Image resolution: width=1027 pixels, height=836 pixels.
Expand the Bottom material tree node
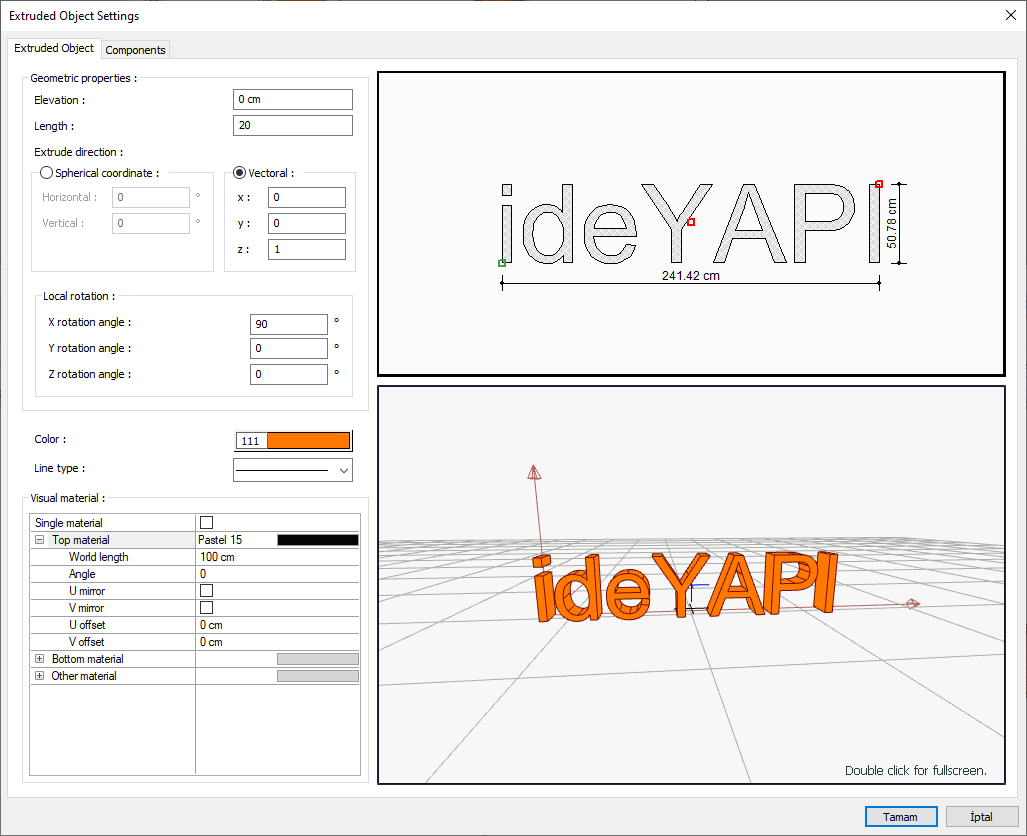coord(40,659)
